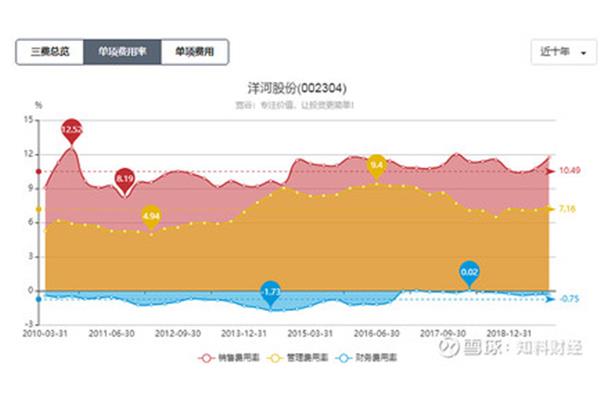Click the 2015-03-31 x-axis label

(x=310, y=334)
